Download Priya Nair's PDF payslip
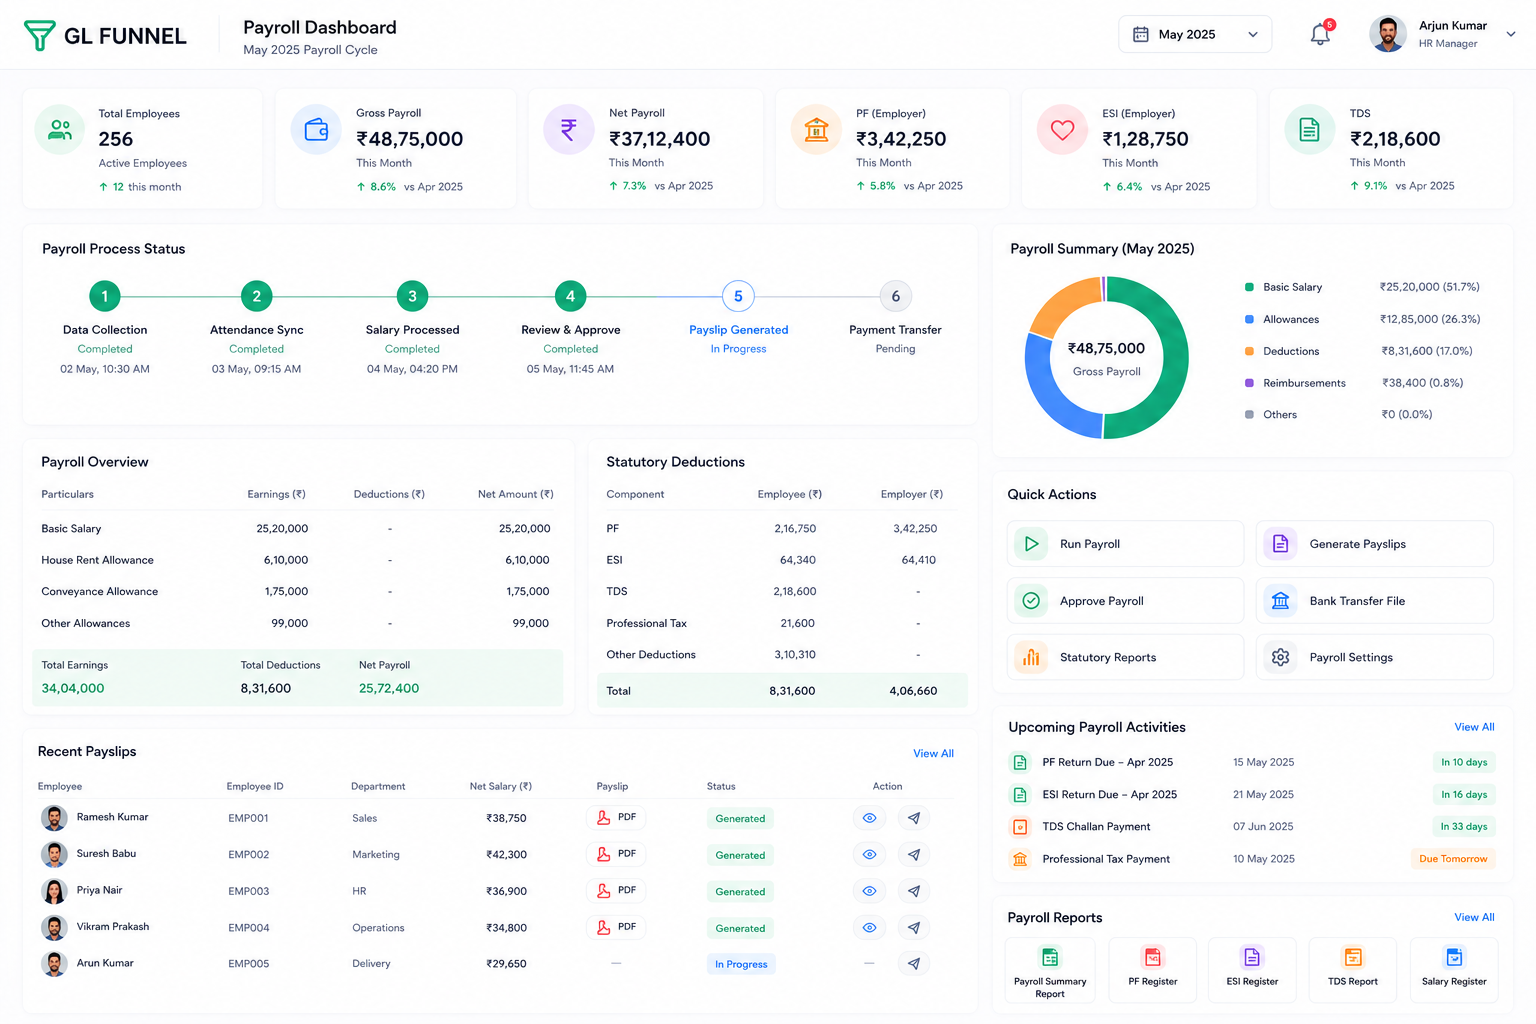Image resolution: width=1536 pixels, height=1024 pixels. [x=616, y=891]
